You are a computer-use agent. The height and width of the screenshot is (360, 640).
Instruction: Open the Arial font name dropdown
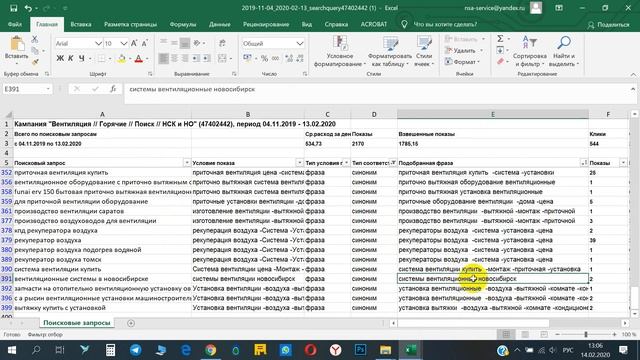coord(98,43)
